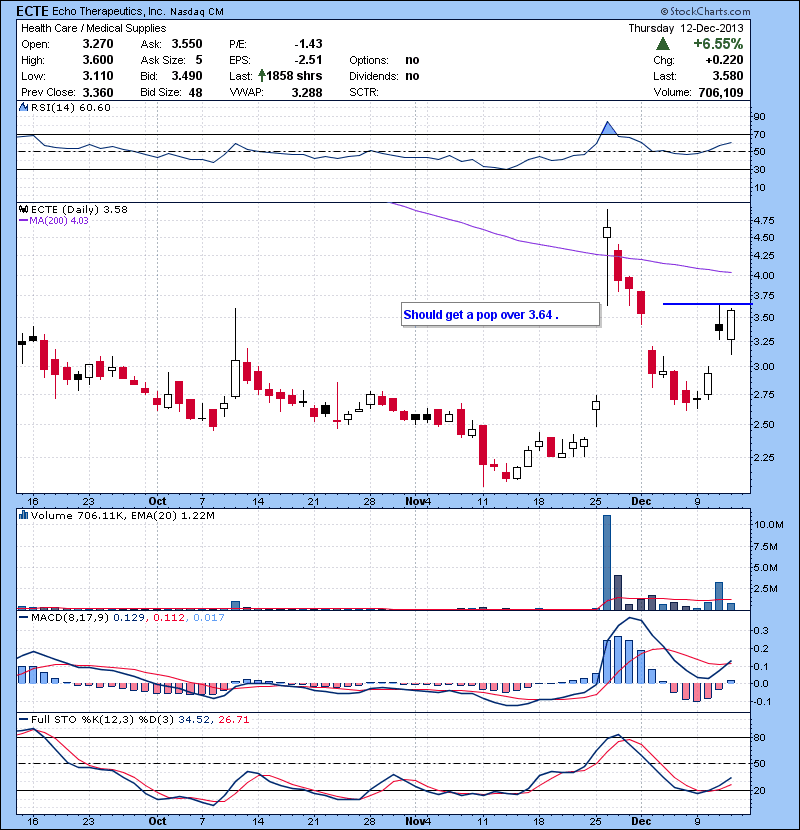Click the blue overbought RSI peak above 70
The image size is (800, 830).
pos(608,128)
